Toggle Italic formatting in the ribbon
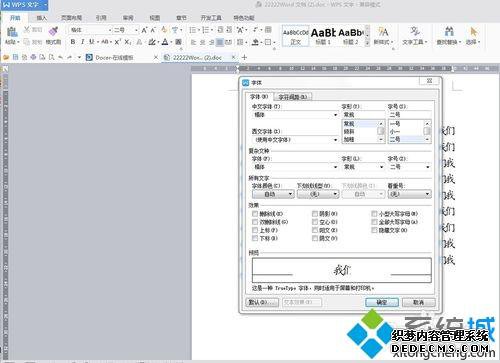 (82, 42)
